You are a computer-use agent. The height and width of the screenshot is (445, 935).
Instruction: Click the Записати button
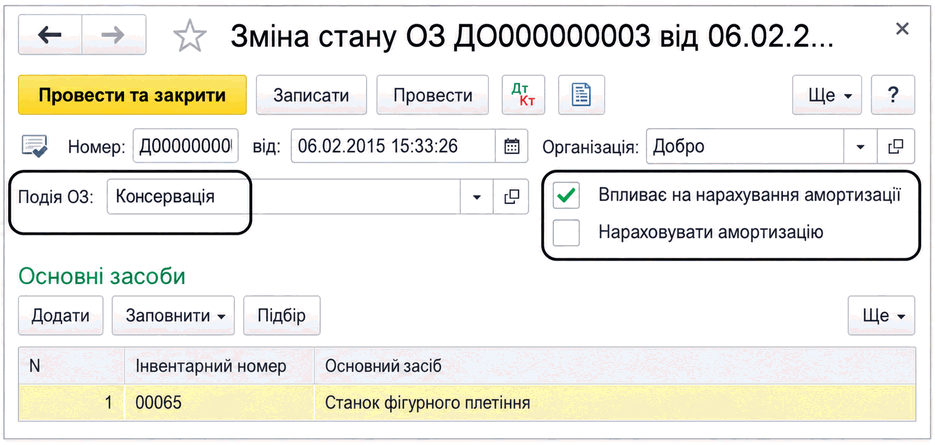pos(311,95)
